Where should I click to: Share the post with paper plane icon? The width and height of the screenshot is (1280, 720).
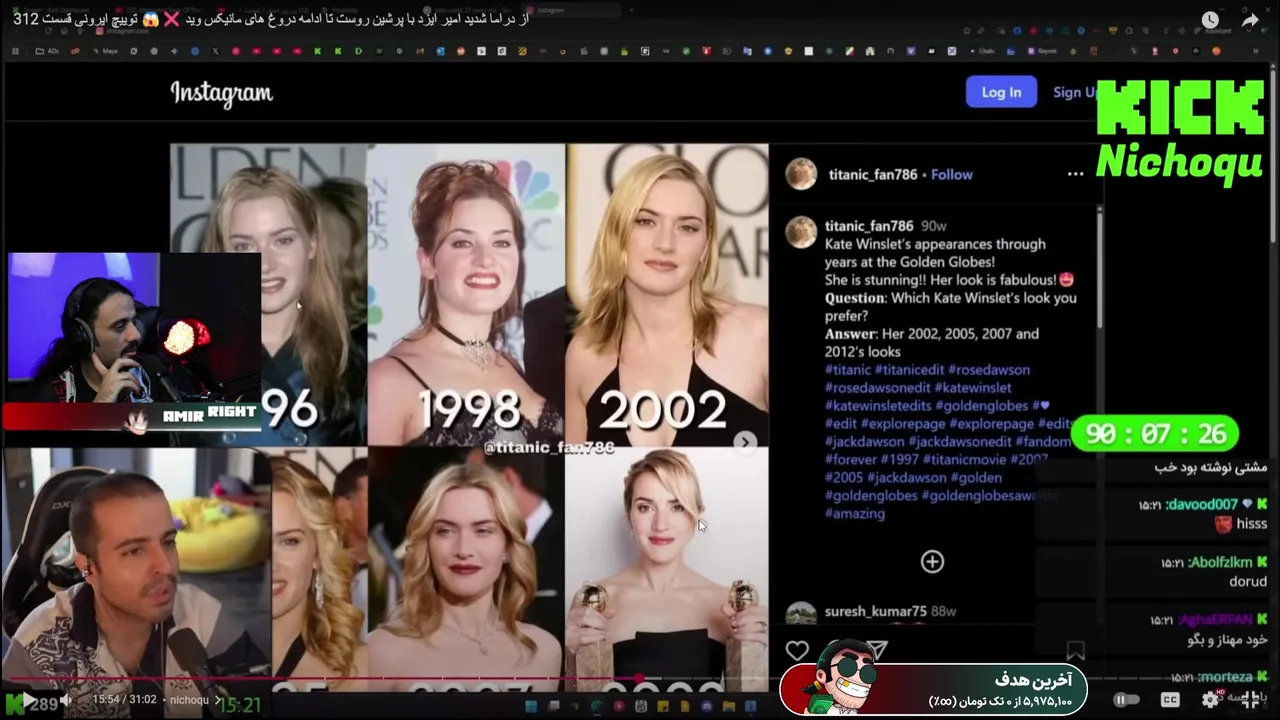coord(877,650)
